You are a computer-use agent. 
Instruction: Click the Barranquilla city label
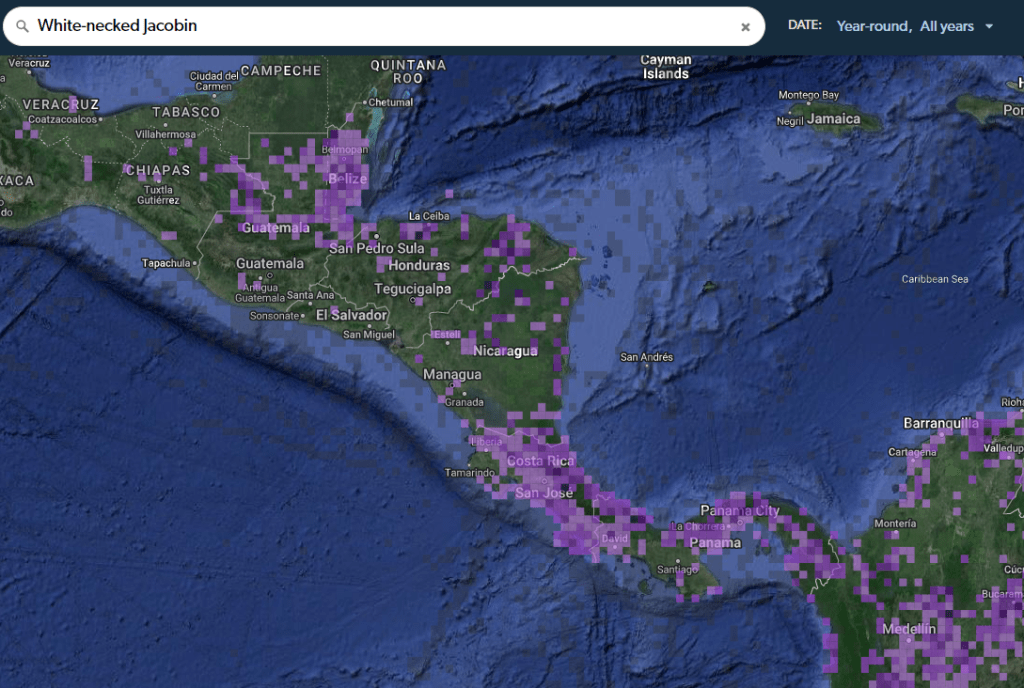click(940, 423)
